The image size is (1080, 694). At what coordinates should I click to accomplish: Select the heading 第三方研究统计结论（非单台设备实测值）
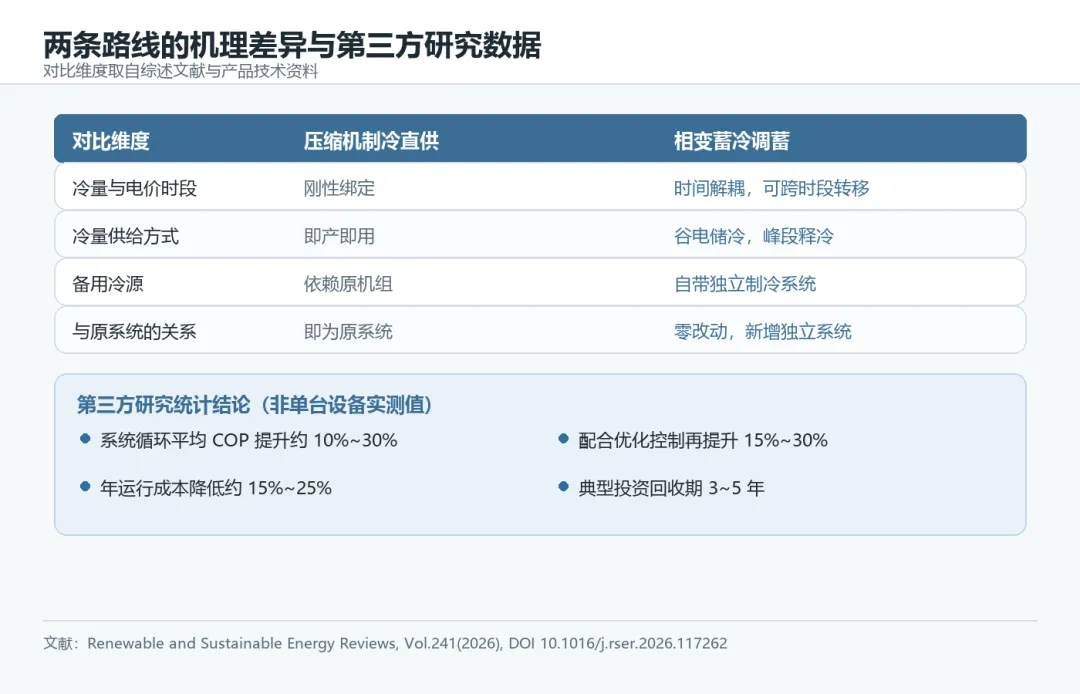[x=254, y=405]
